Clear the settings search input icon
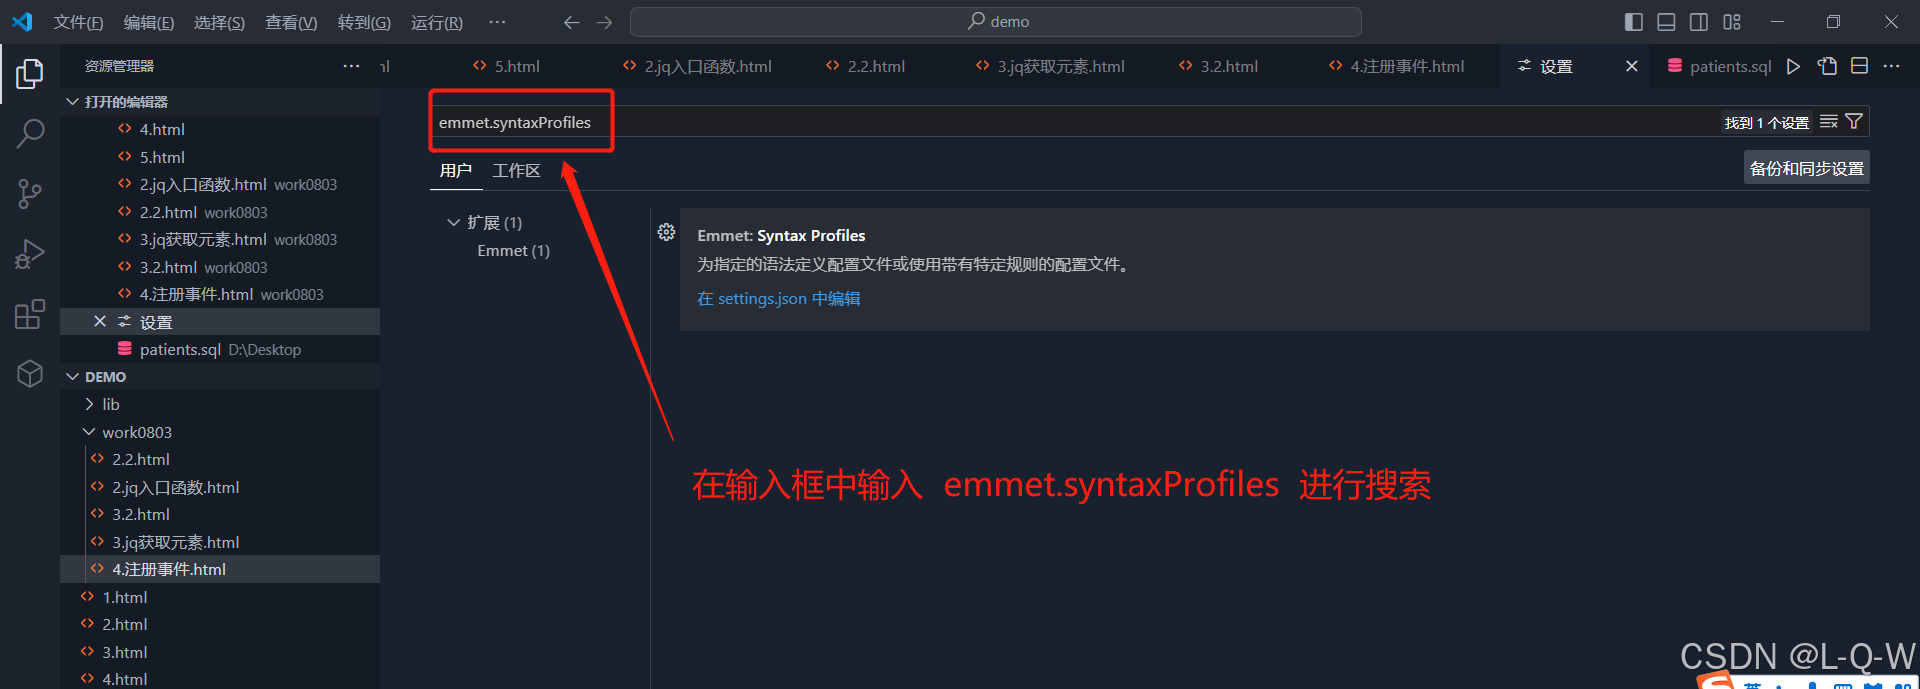Screen dimensions: 1920x689 point(1829,122)
